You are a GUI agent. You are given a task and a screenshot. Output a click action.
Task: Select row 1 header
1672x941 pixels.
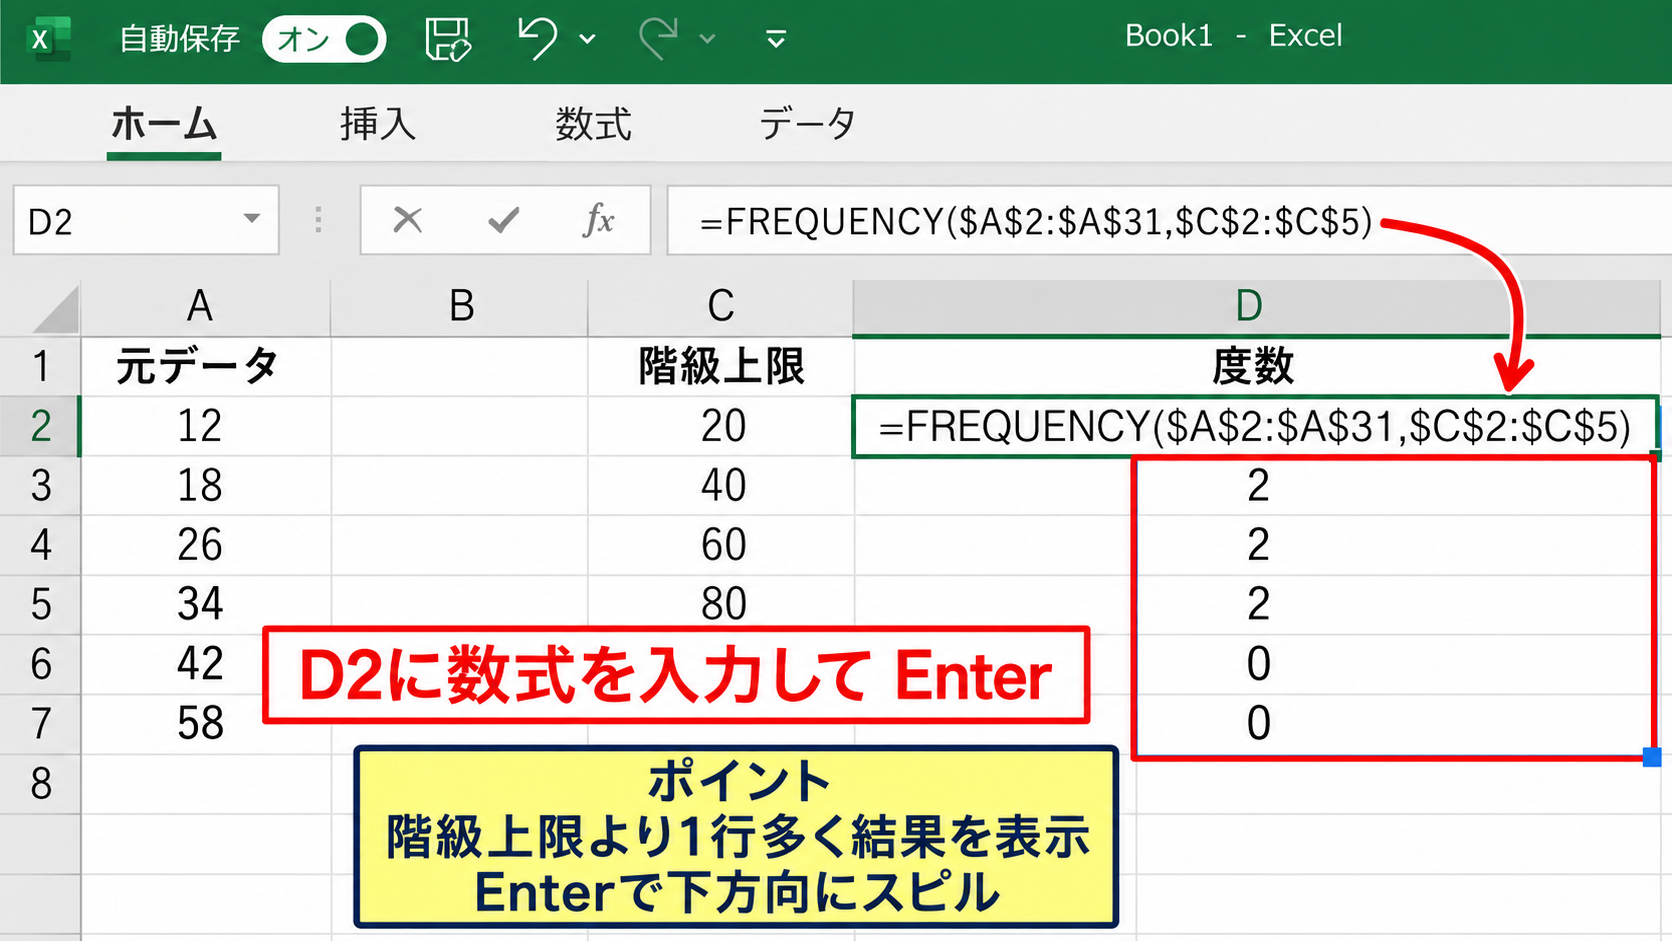point(40,367)
